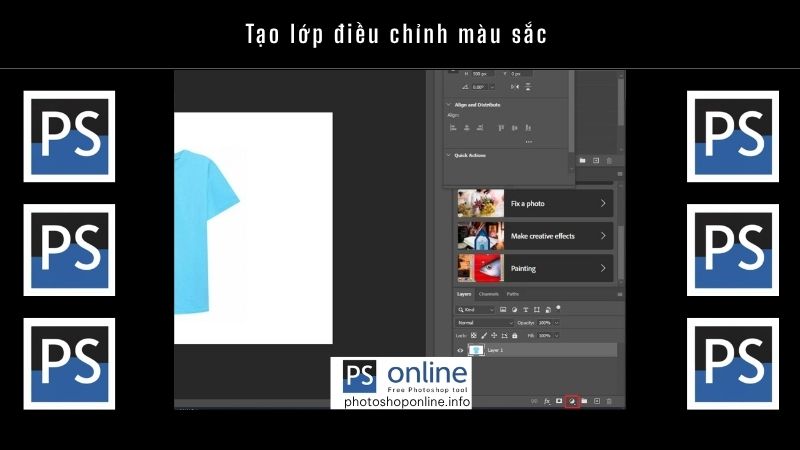Align right edges
Screen dimensions: 800x450
[480, 128]
